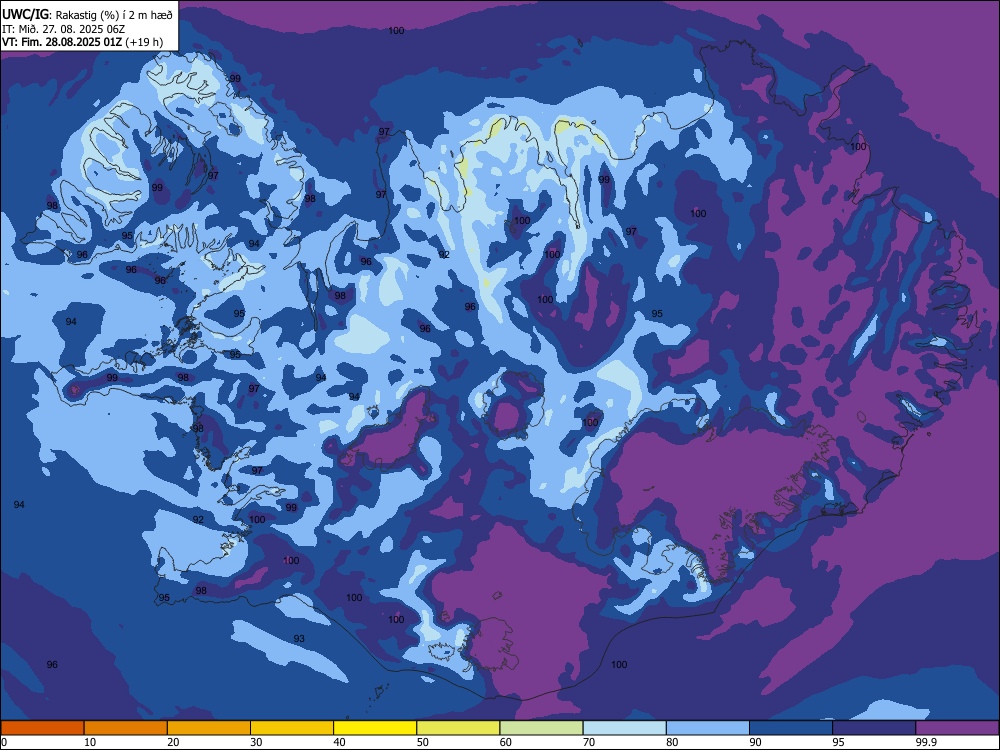Viewport: 1000px width, 750px height.
Task: Click the 'UWC/IG: Rakastig (%) í 2 m hæð' title
Action: click(x=87, y=15)
